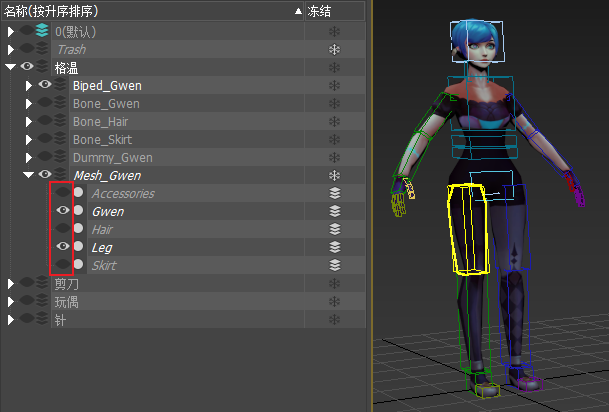Click the white object color dot beside Leg
The height and width of the screenshot is (412, 609).
pyautogui.click(x=78, y=247)
